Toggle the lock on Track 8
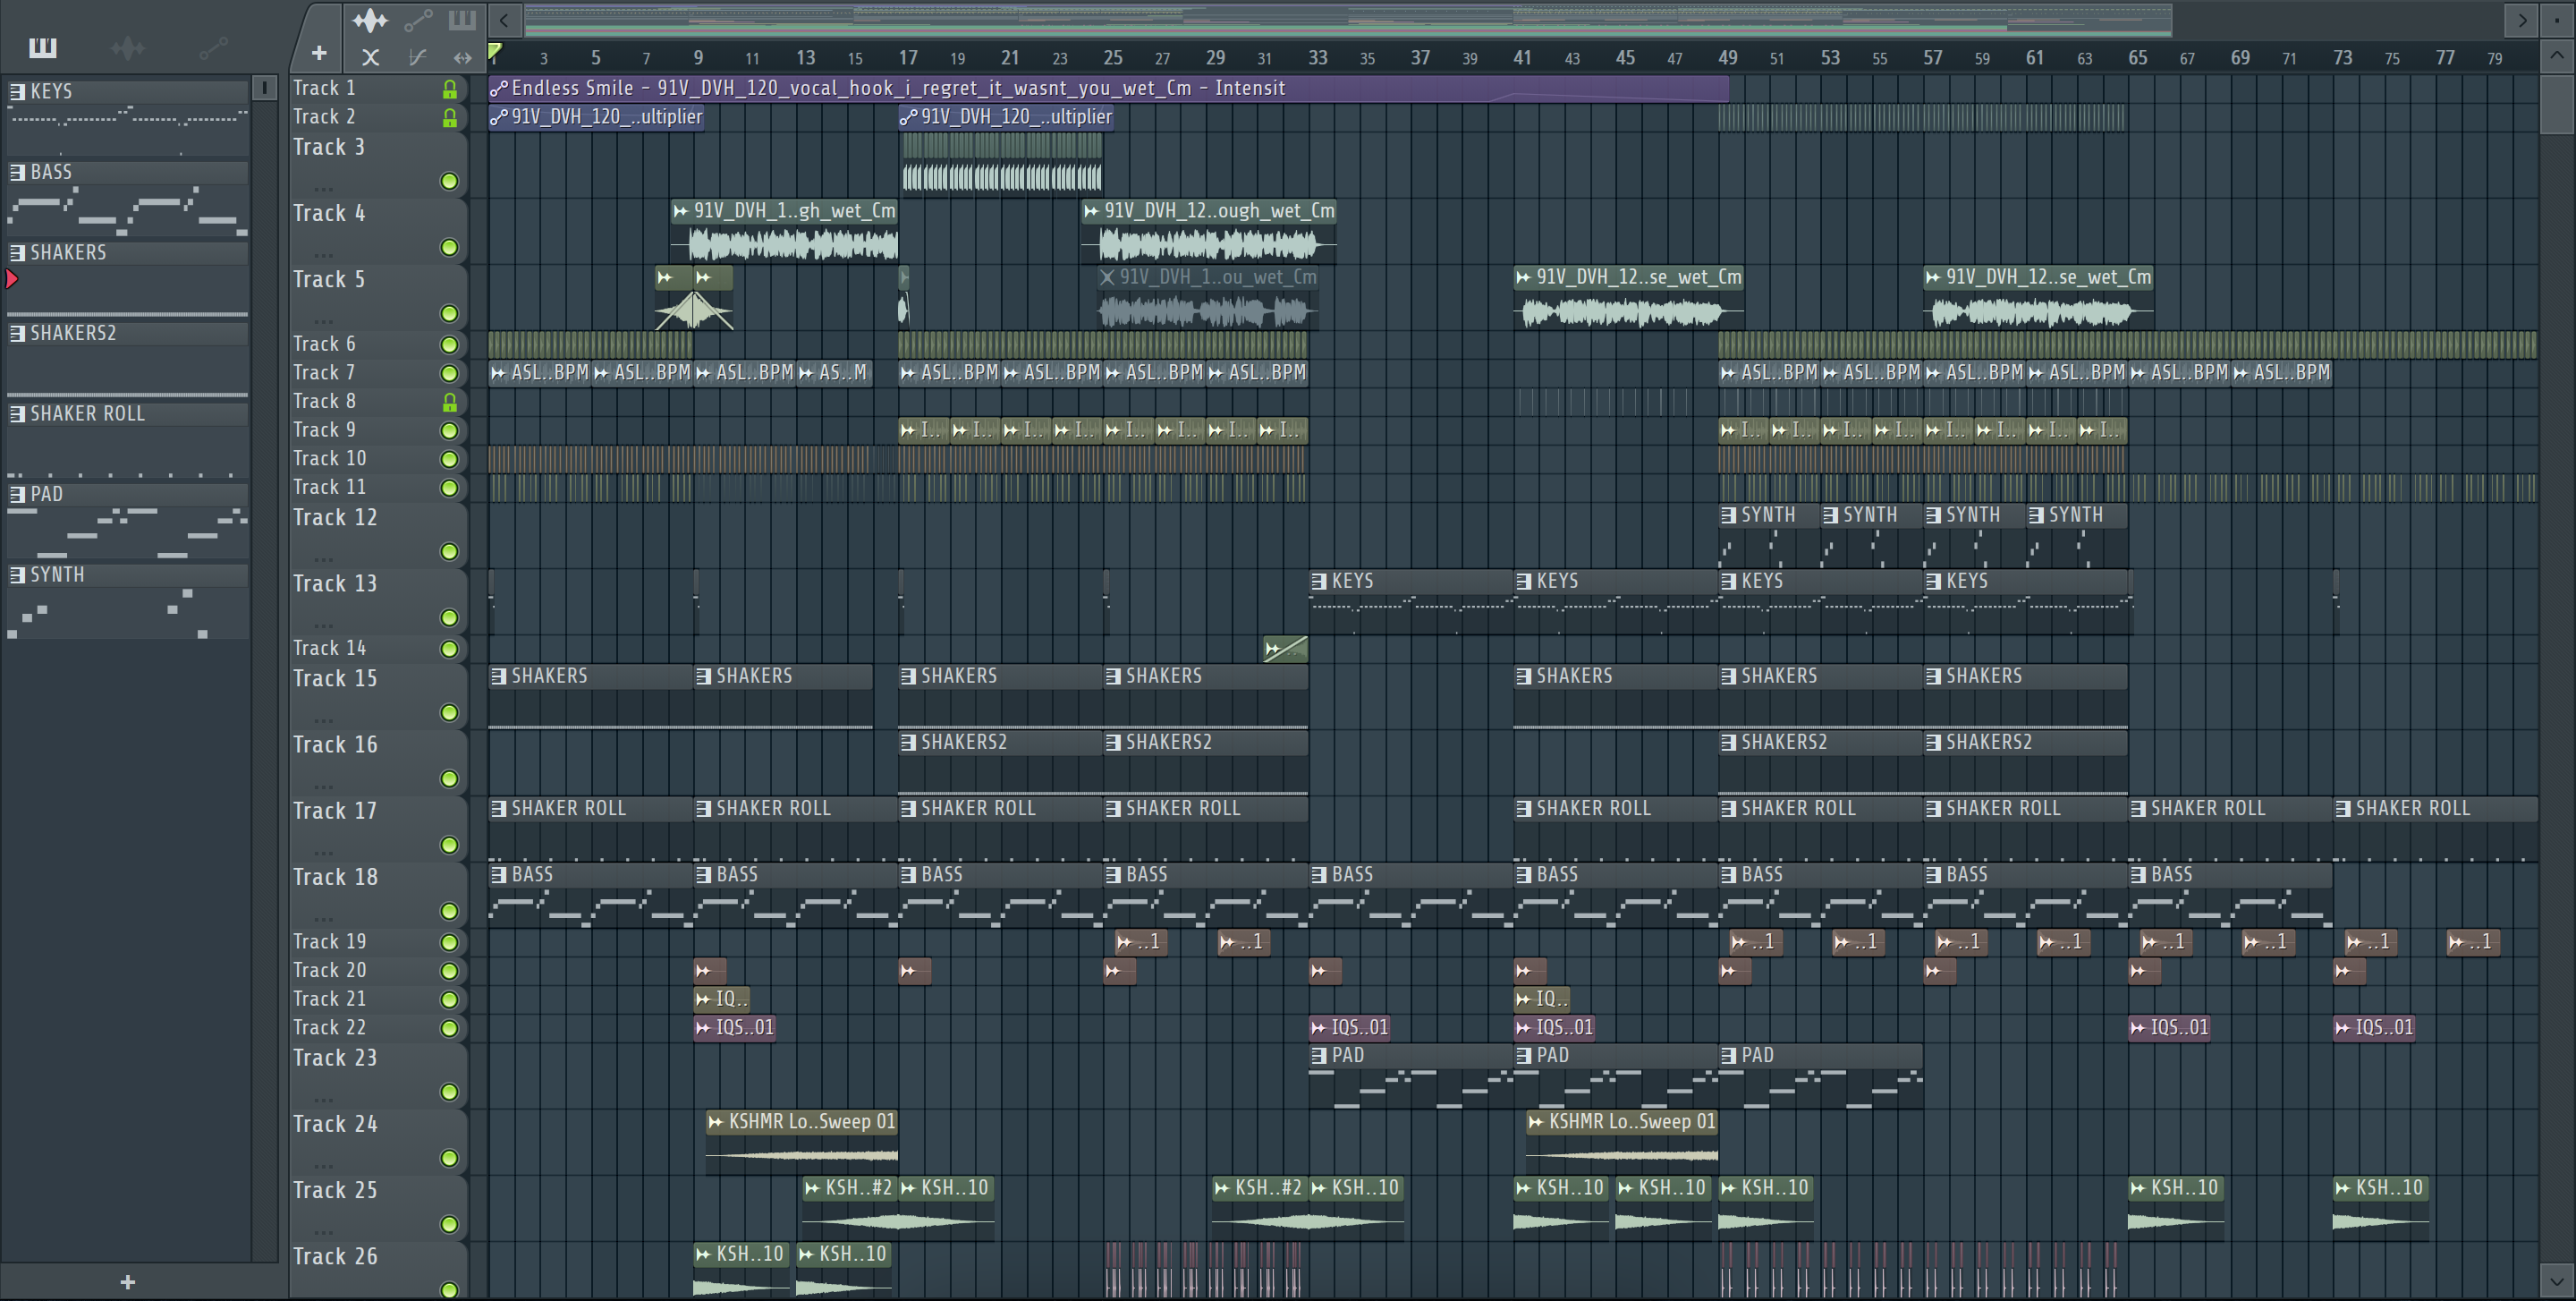The height and width of the screenshot is (1301, 2576). 450,402
